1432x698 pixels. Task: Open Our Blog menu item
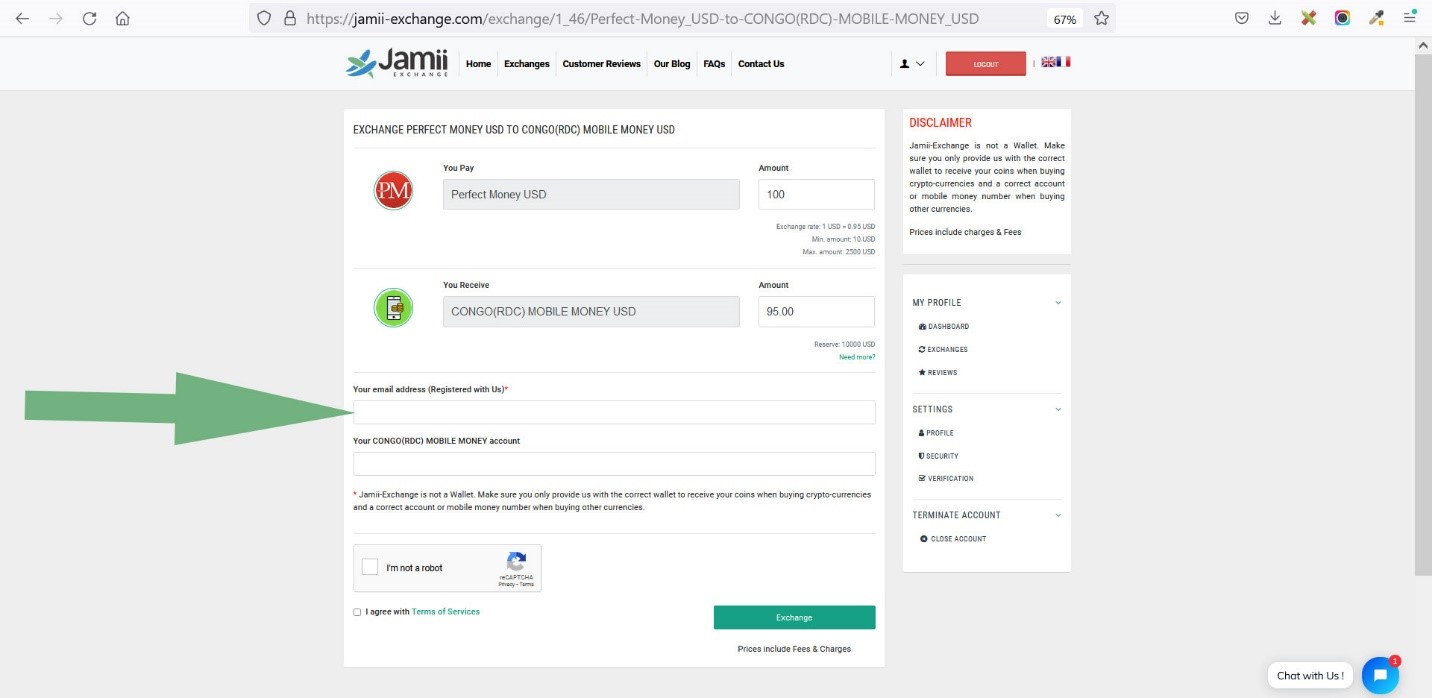(x=672, y=64)
